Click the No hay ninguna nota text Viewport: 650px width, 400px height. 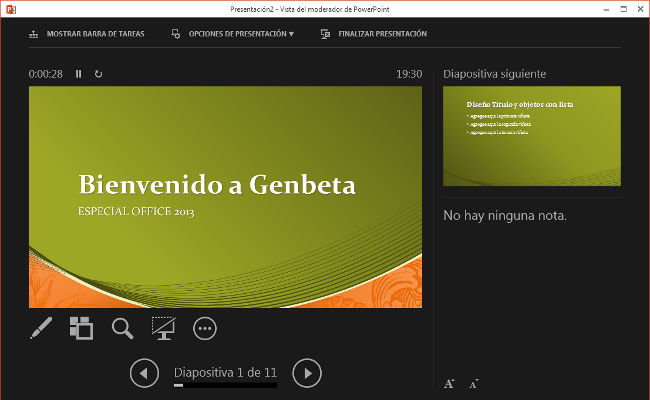(x=505, y=216)
